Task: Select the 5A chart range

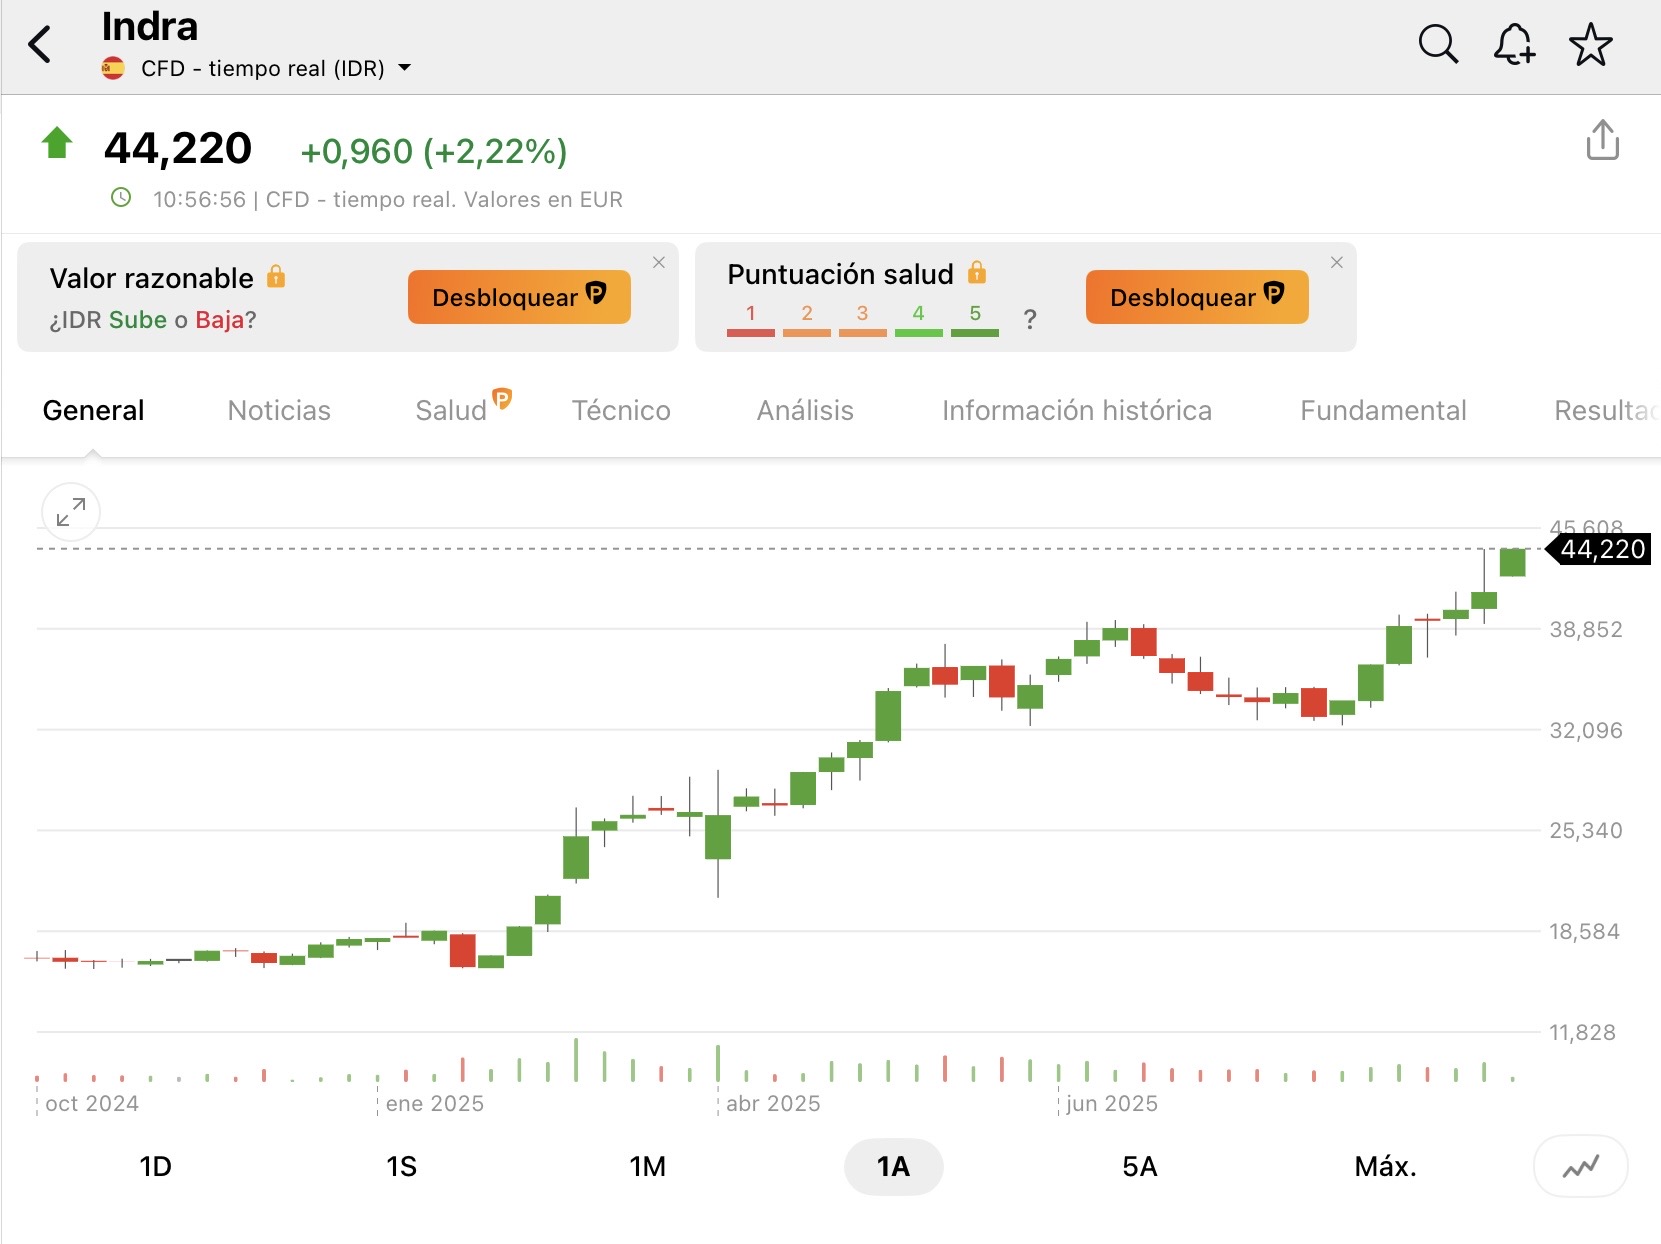Action: point(1140,1167)
